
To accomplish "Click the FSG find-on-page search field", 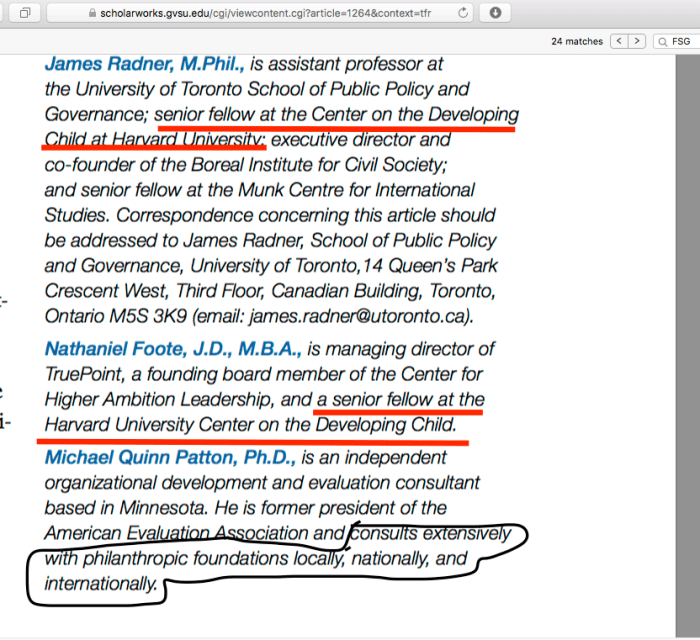I will [x=682, y=41].
